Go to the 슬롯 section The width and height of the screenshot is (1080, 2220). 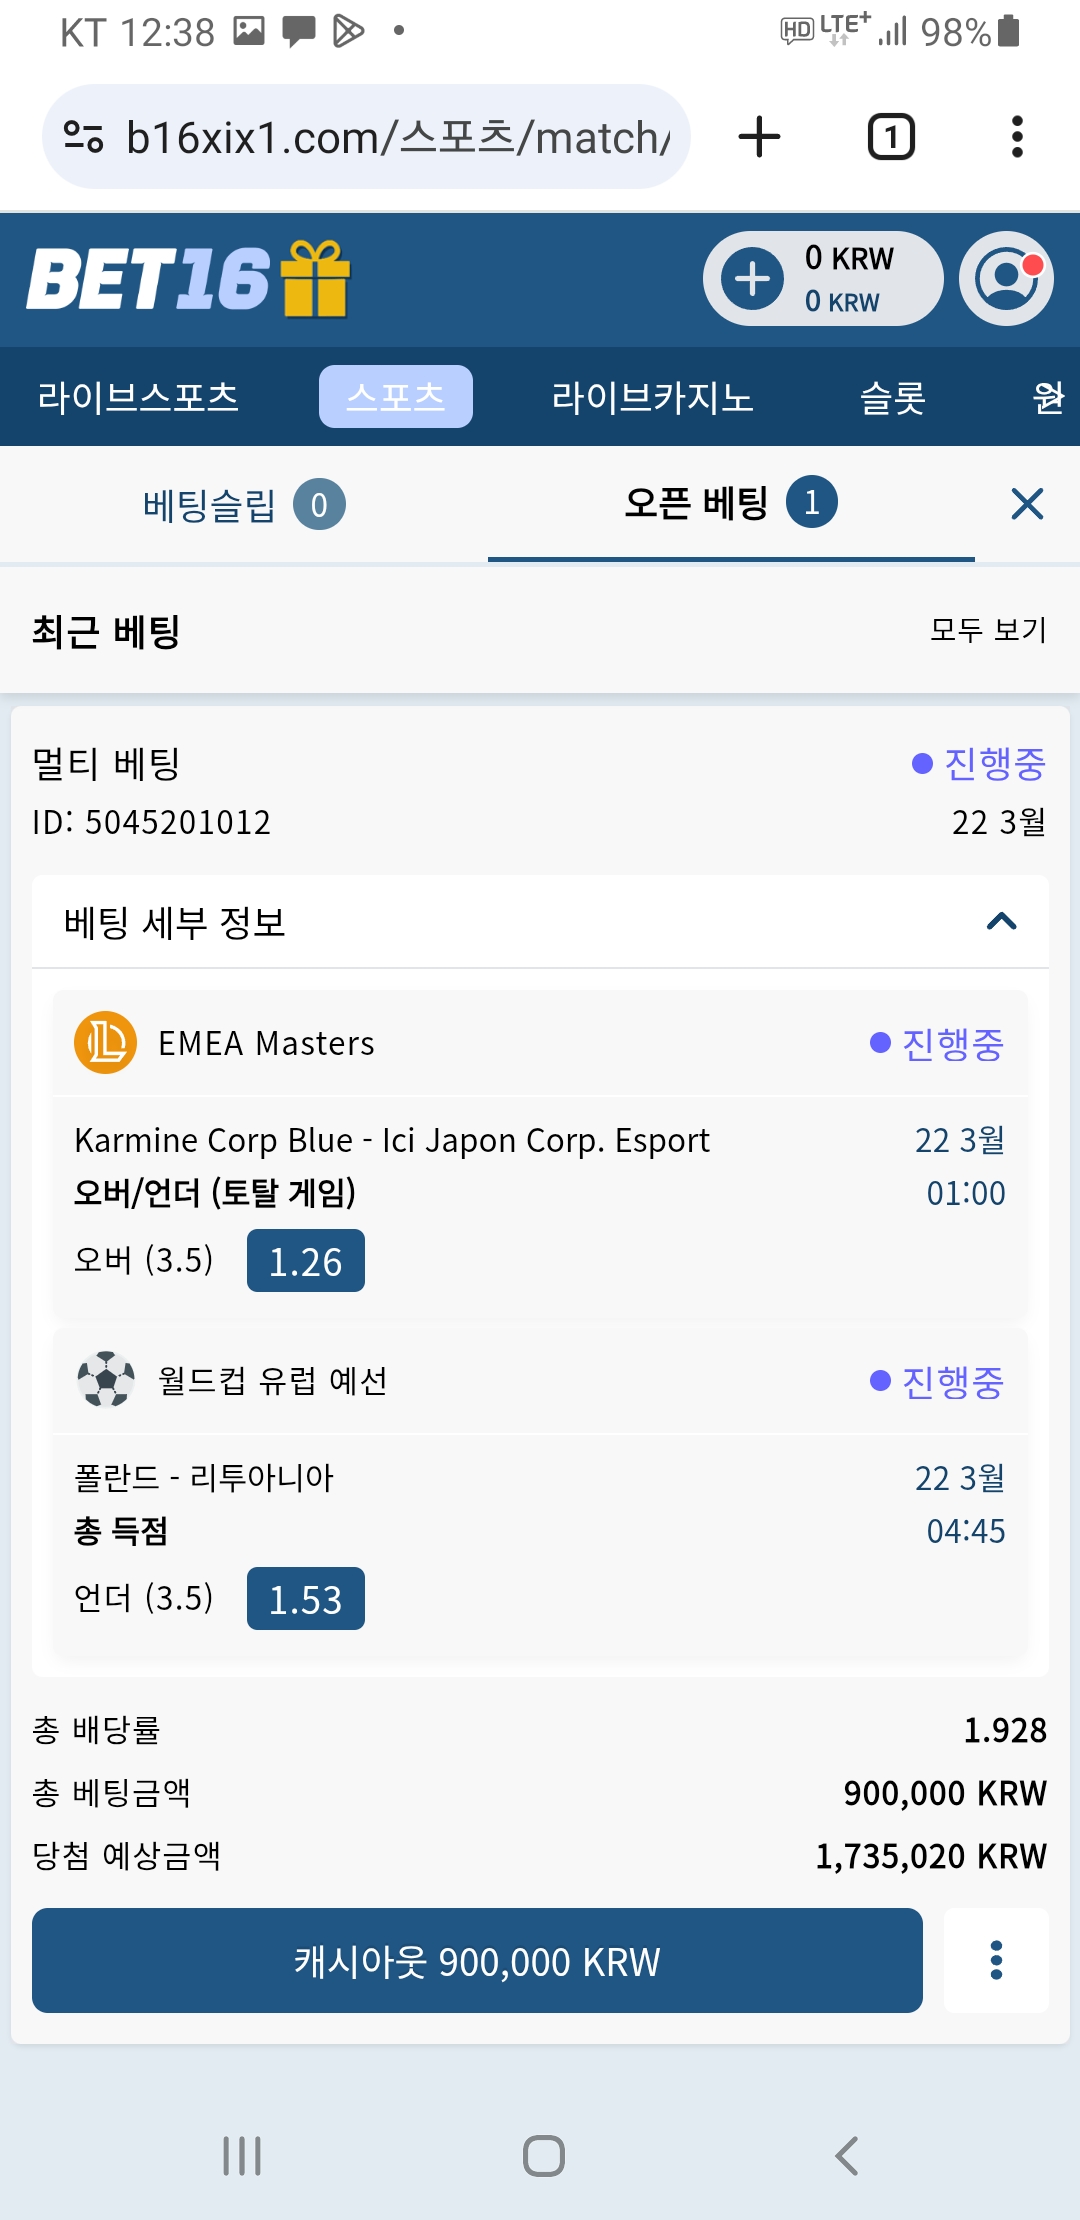point(892,397)
